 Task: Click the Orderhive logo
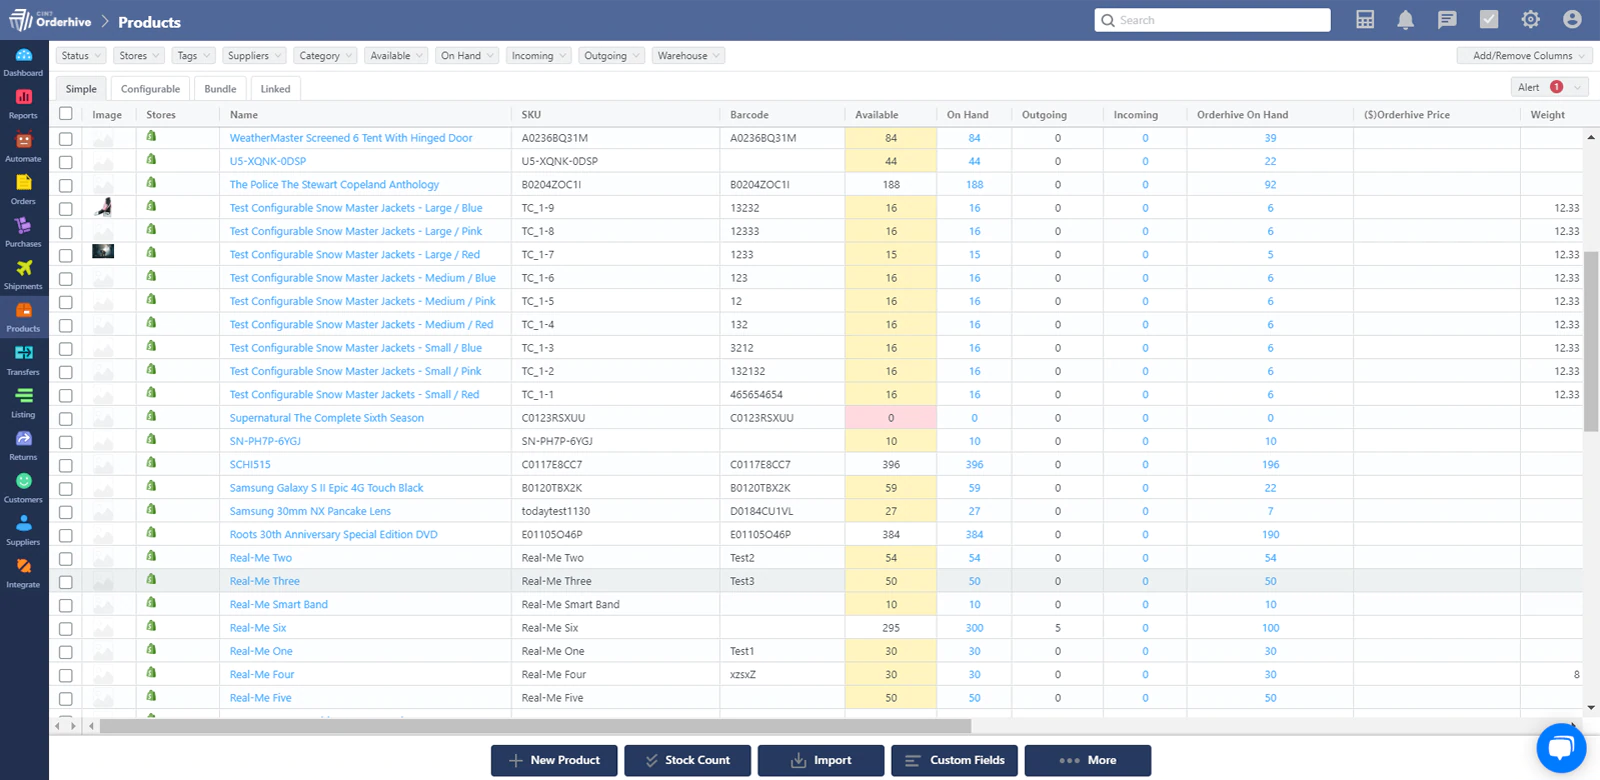pyautogui.click(x=50, y=21)
